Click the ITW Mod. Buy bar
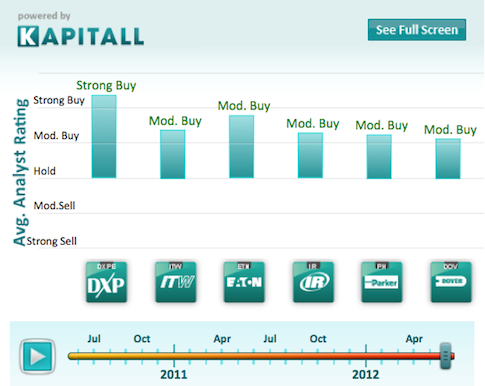Viewport: 485px width, 386px height. [173, 154]
